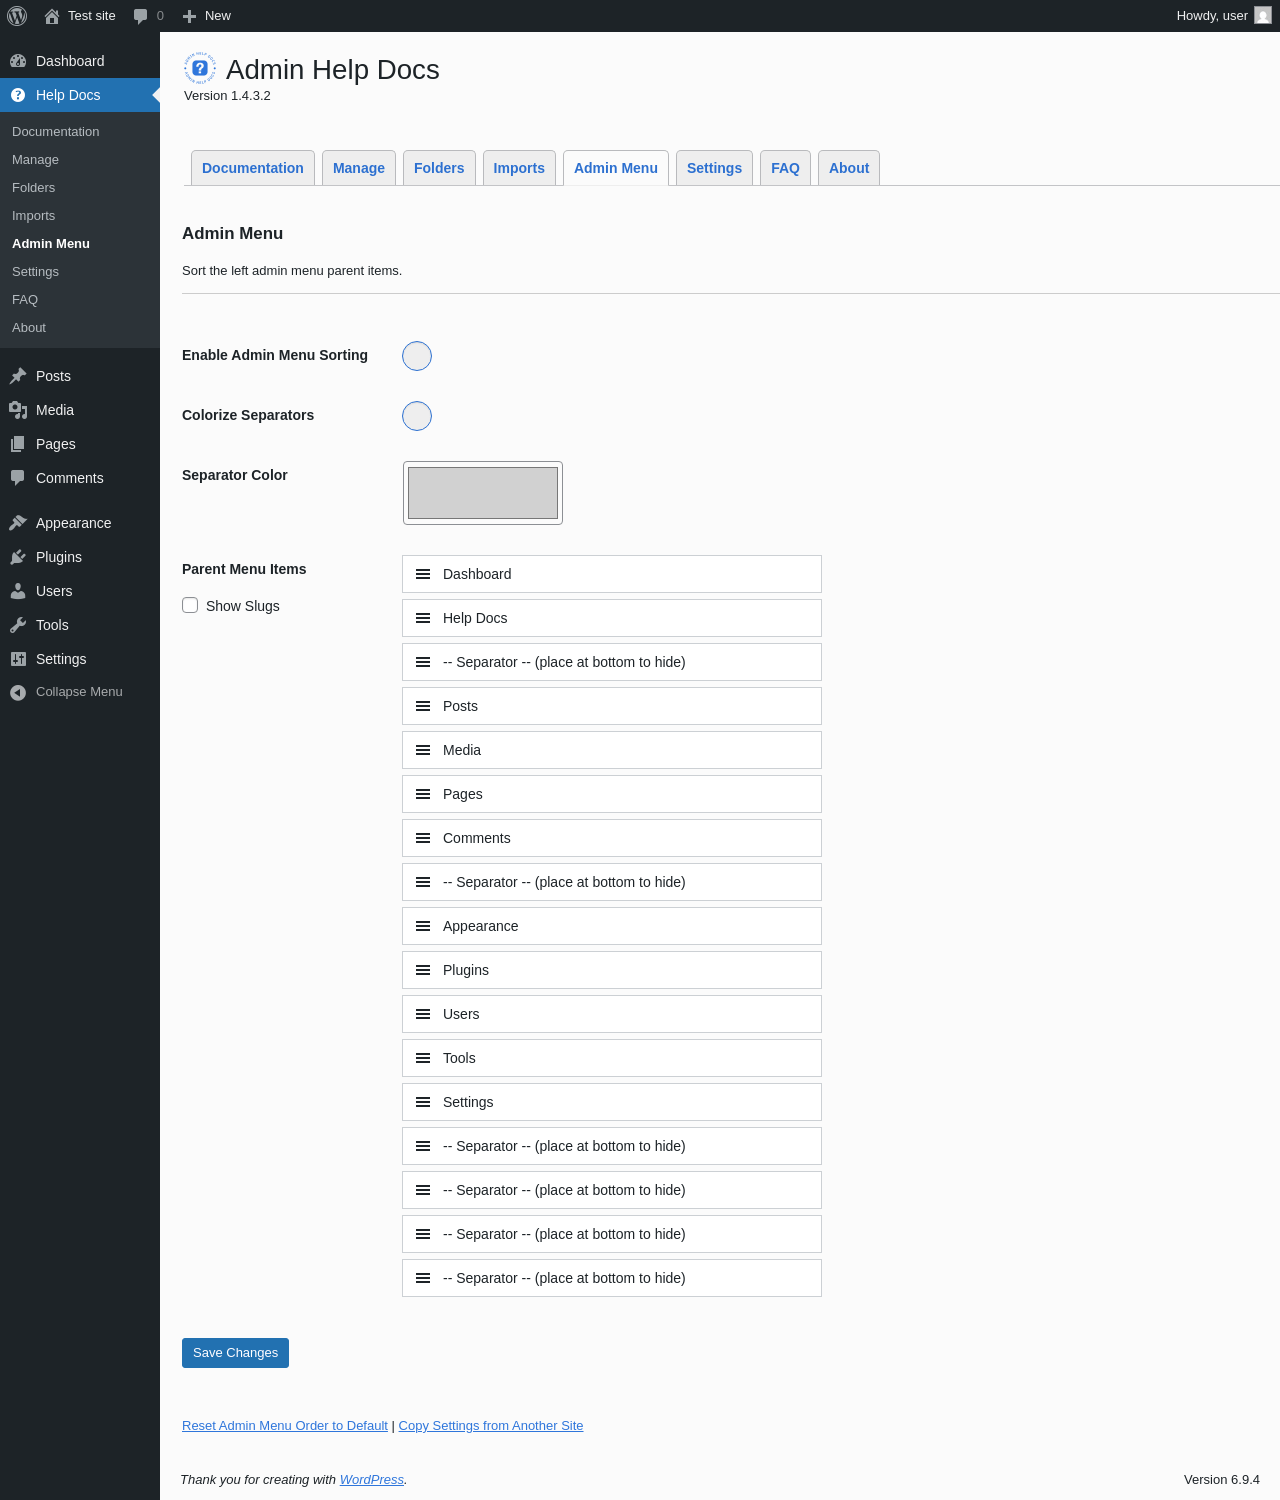The width and height of the screenshot is (1280, 1500).
Task: Click the drag handle on the Plugins row
Action: pyautogui.click(x=423, y=970)
